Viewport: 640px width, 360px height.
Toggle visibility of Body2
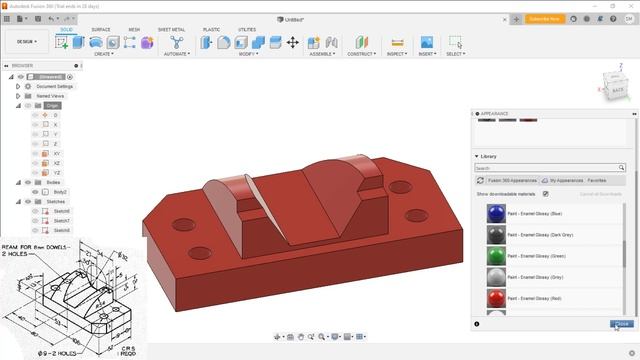point(35,192)
